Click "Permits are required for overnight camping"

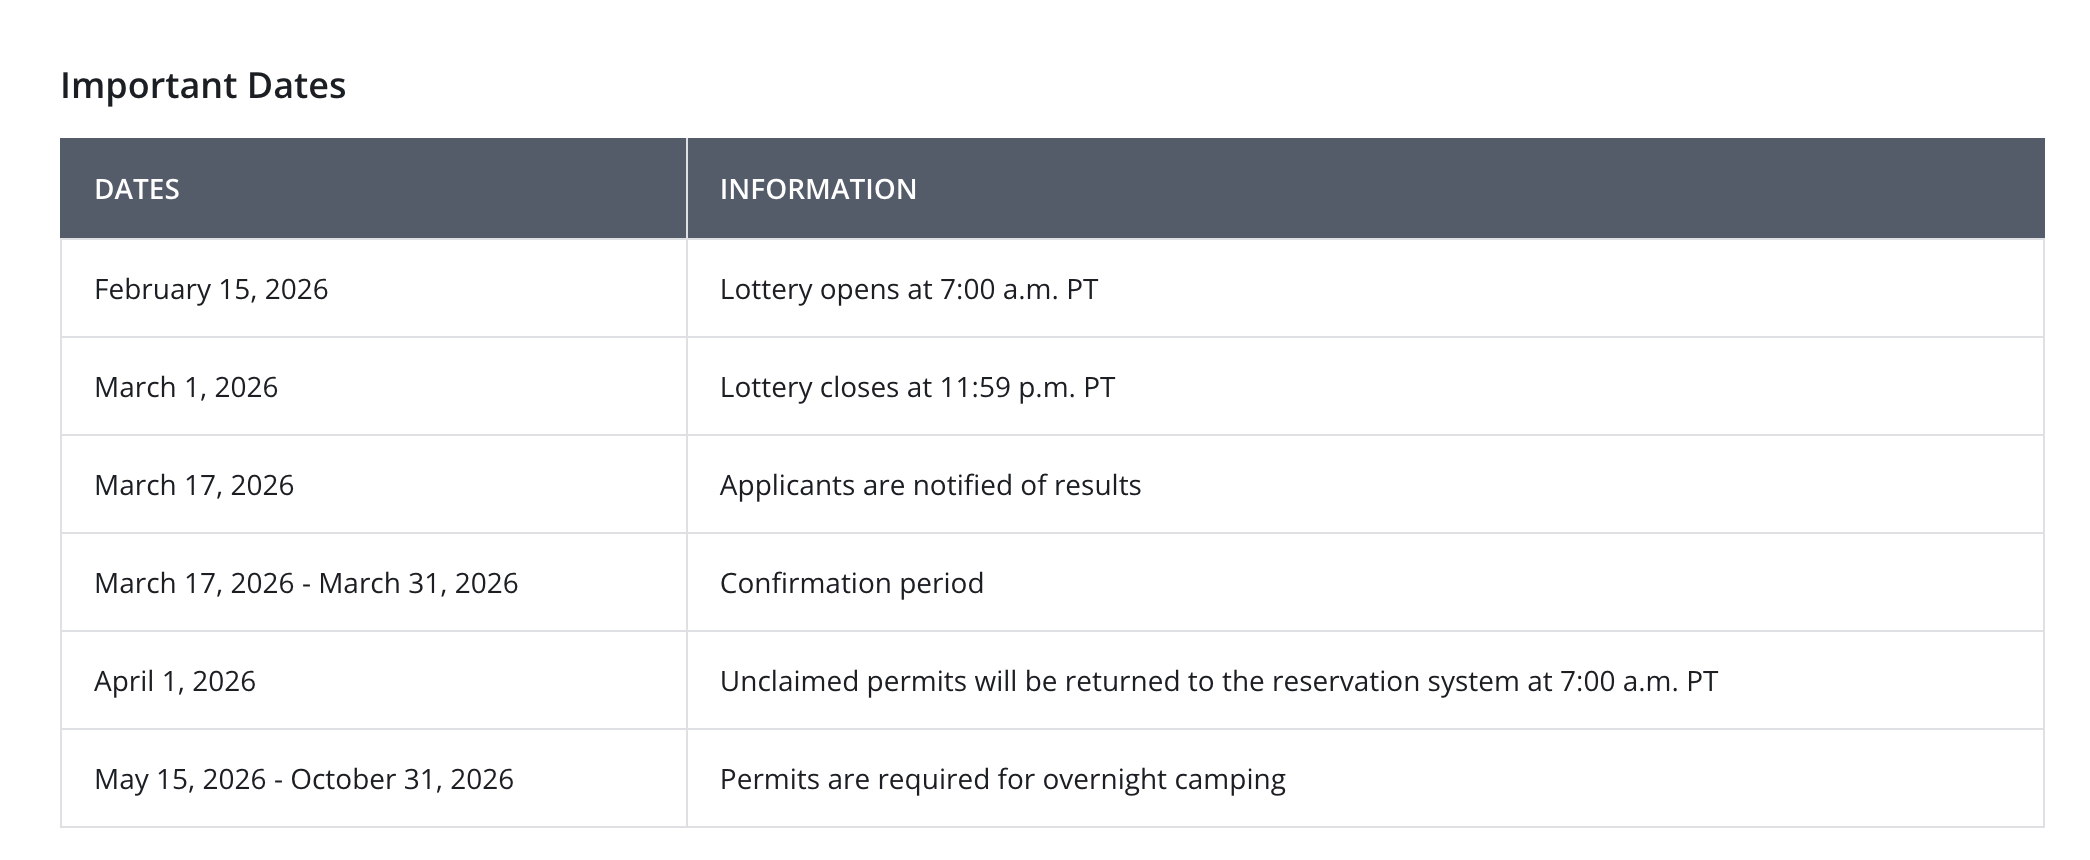(x=1002, y=779)
